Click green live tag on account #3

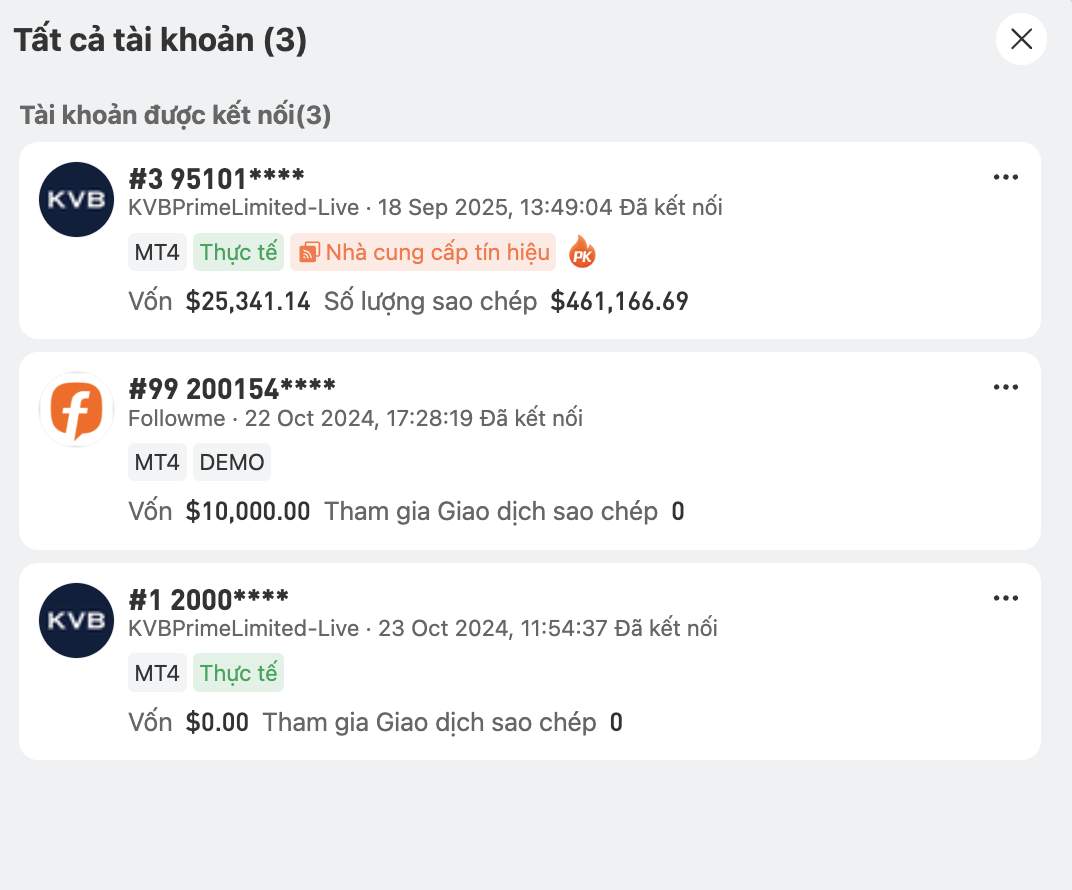[x=238, y=252]
